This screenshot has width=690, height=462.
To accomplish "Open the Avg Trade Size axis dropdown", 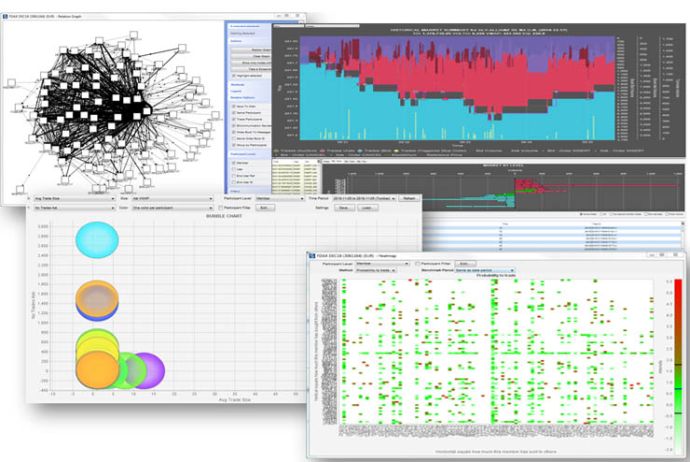I will (x=73, y=199).
